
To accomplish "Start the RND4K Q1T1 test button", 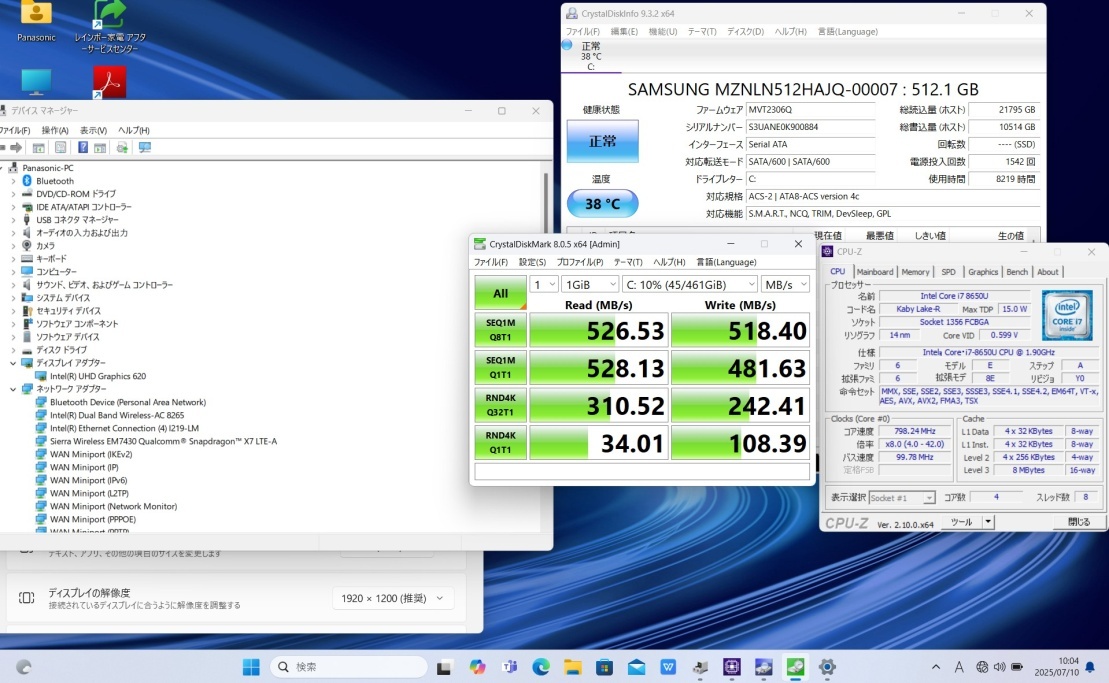I will [x=500, y=443].
